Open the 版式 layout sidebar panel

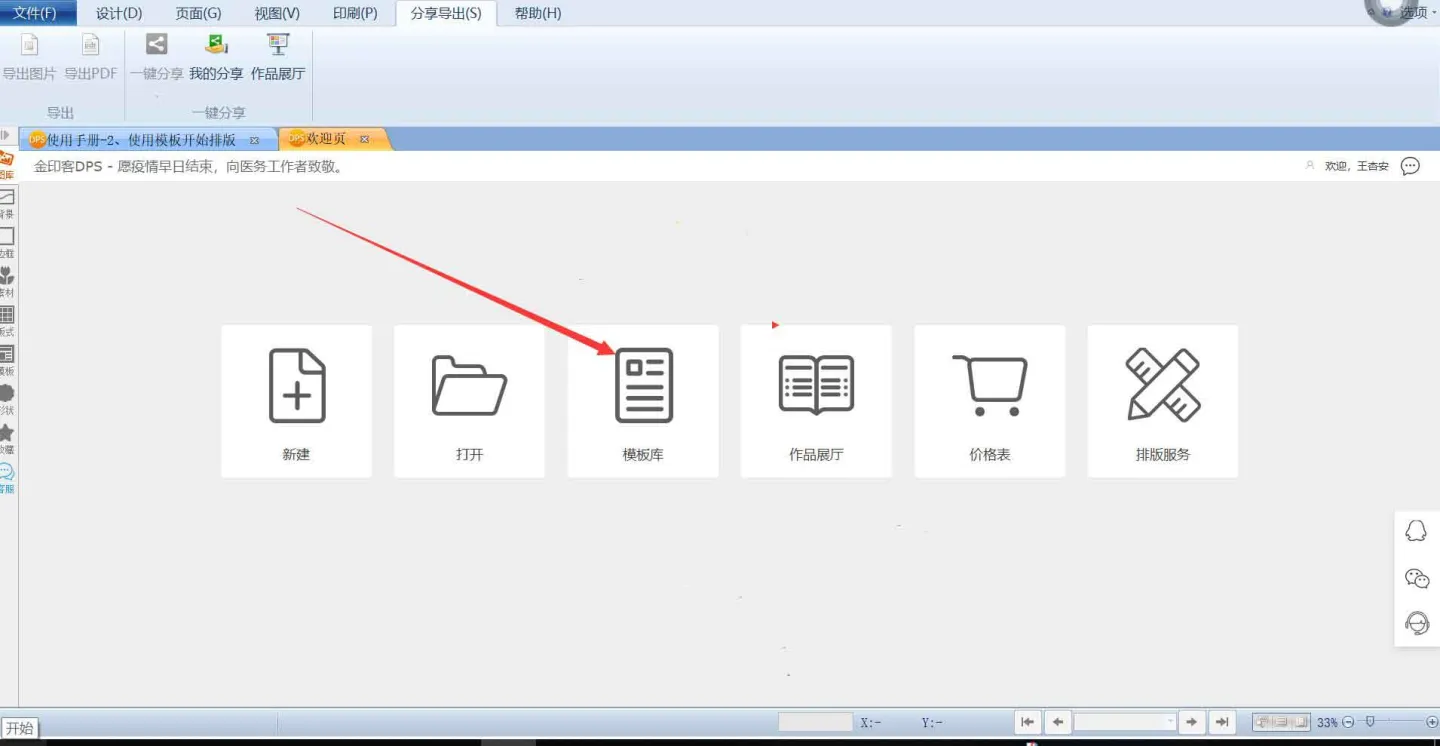coord(7,321)
